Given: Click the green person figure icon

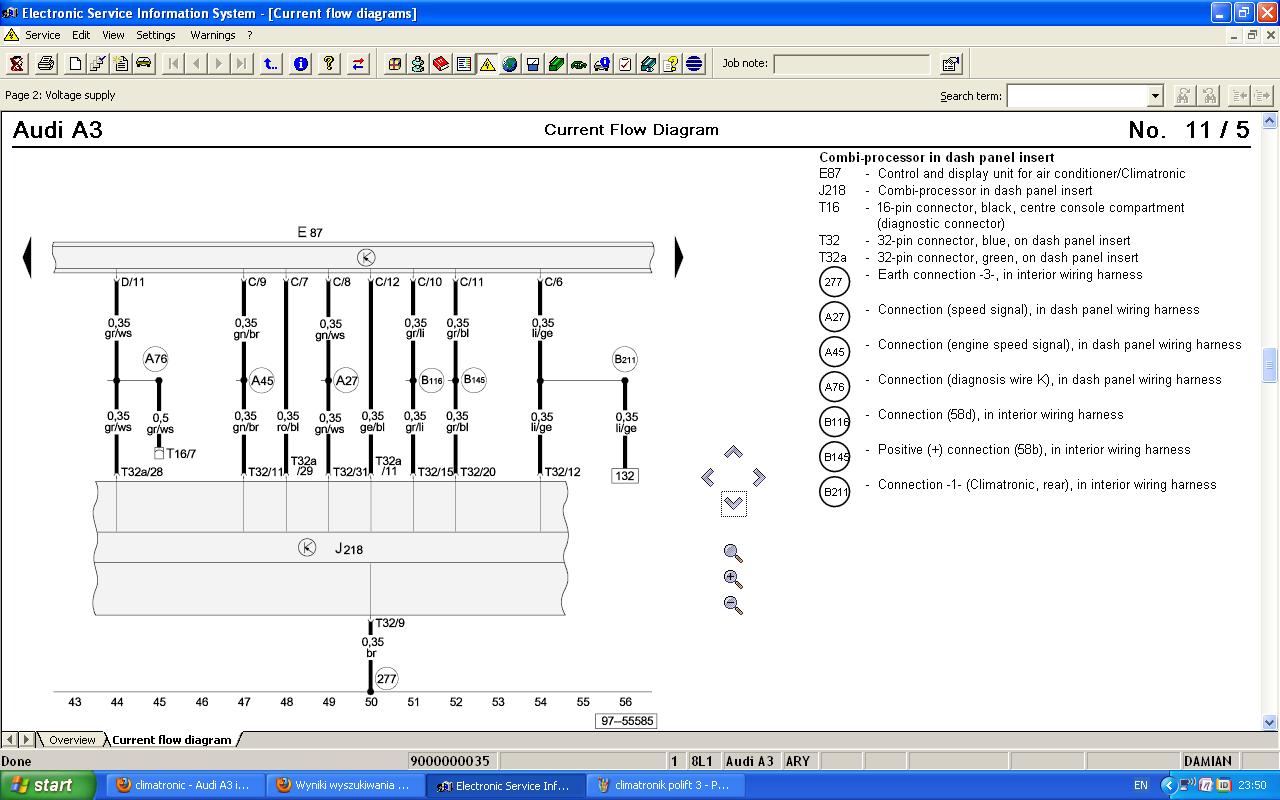Looking at the screenshot, I should point(418,64).
